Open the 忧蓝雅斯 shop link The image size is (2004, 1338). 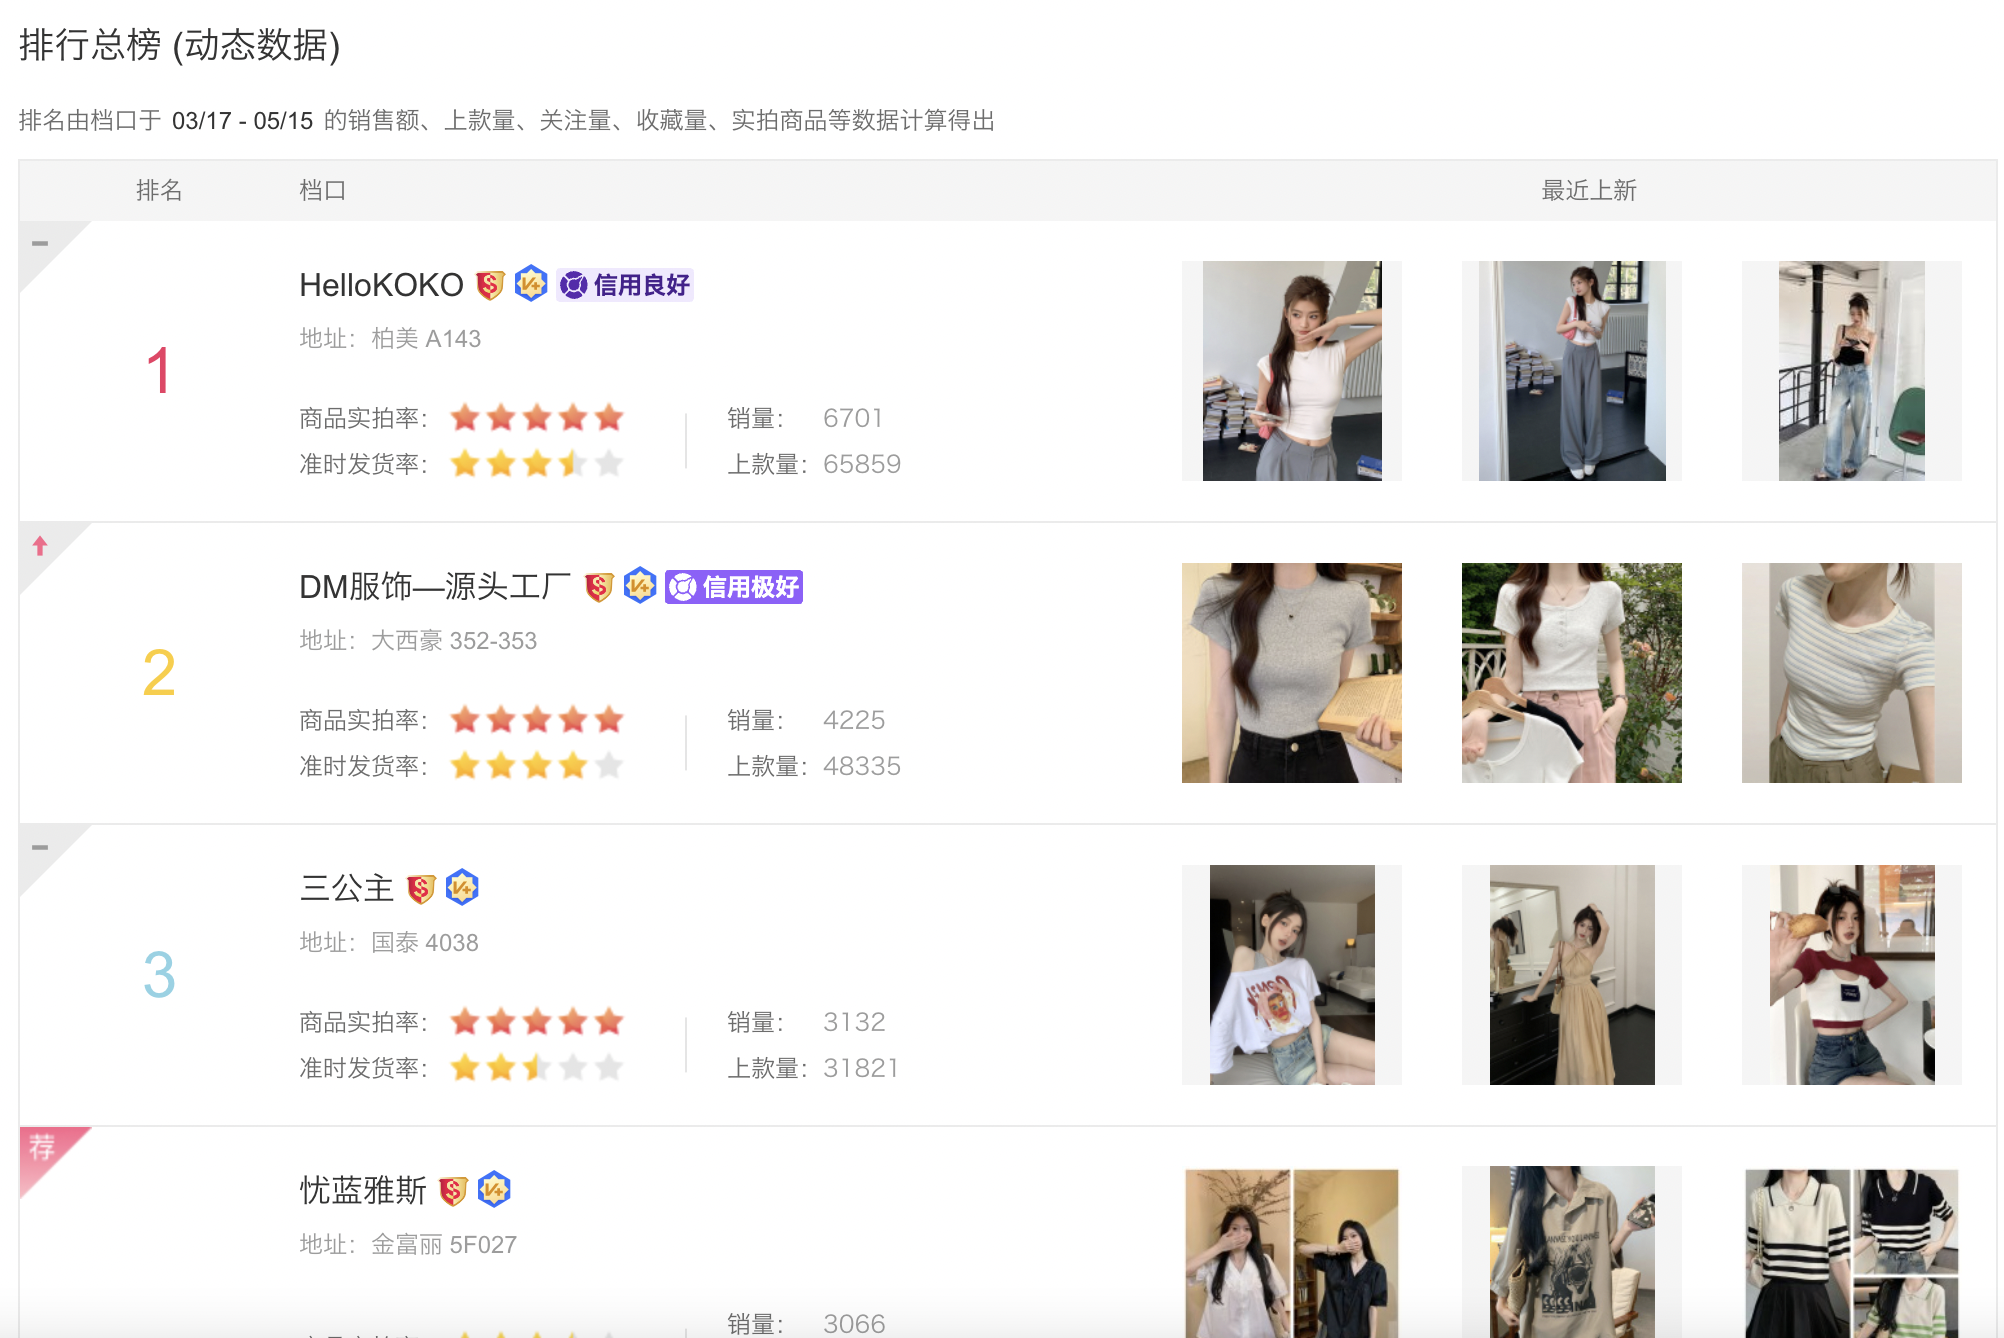point(363,1191)
